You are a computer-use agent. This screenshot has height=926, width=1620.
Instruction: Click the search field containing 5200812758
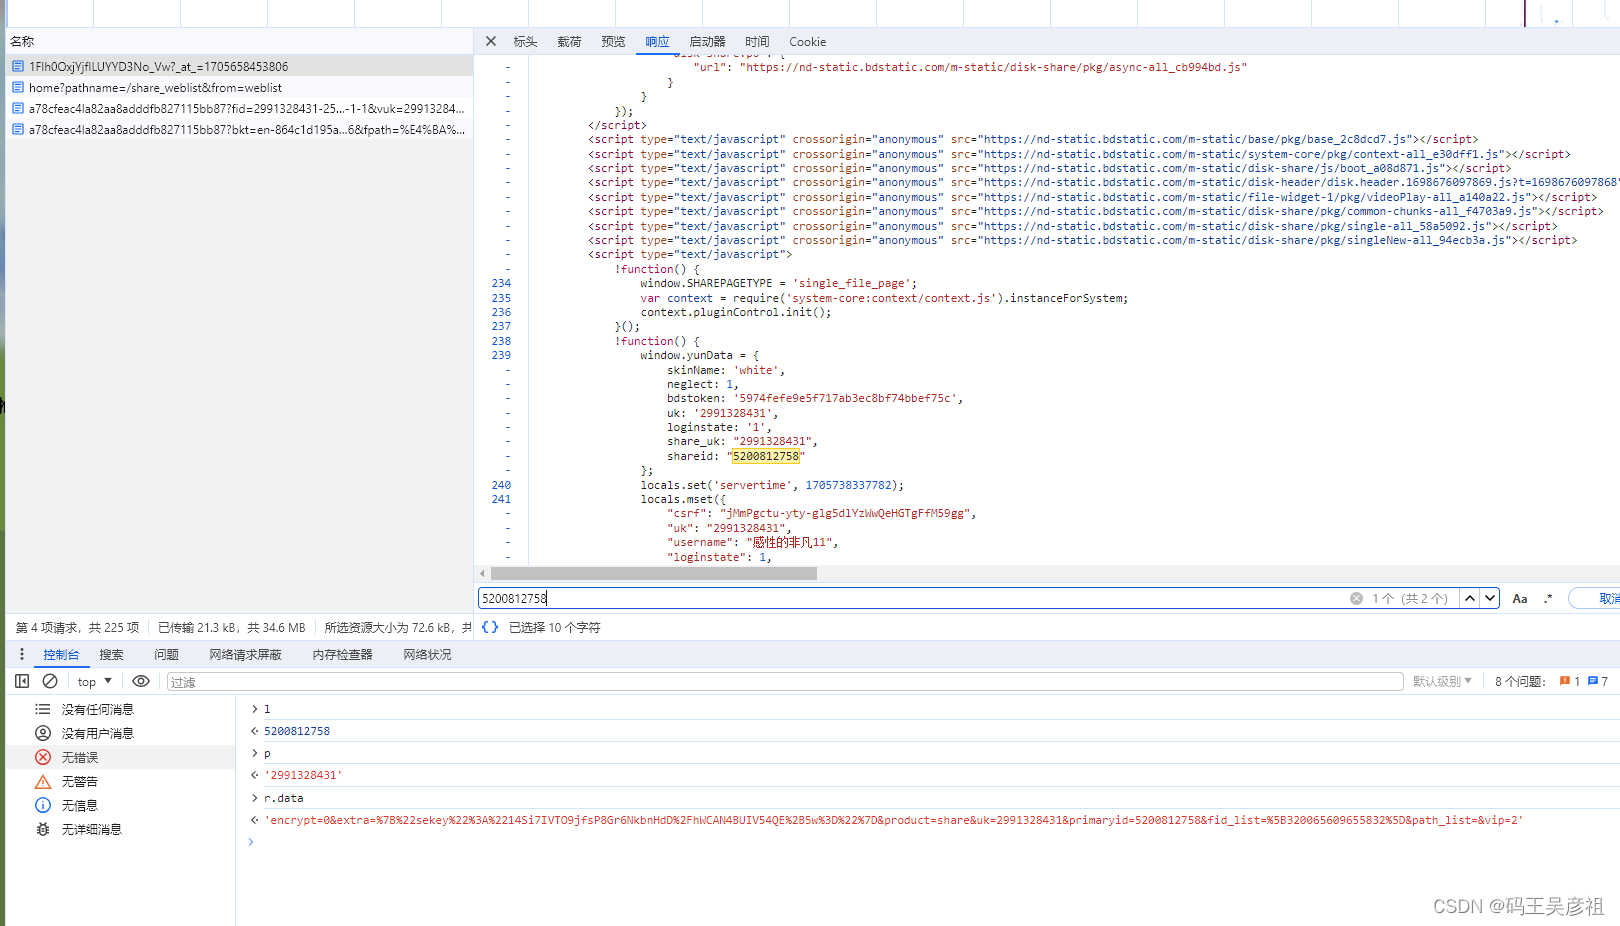[910, 598]
